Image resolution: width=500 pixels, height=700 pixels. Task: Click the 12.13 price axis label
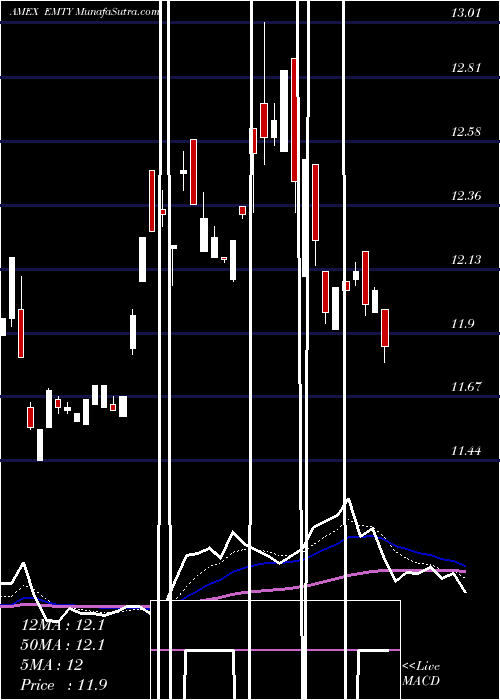coord(466,259)
